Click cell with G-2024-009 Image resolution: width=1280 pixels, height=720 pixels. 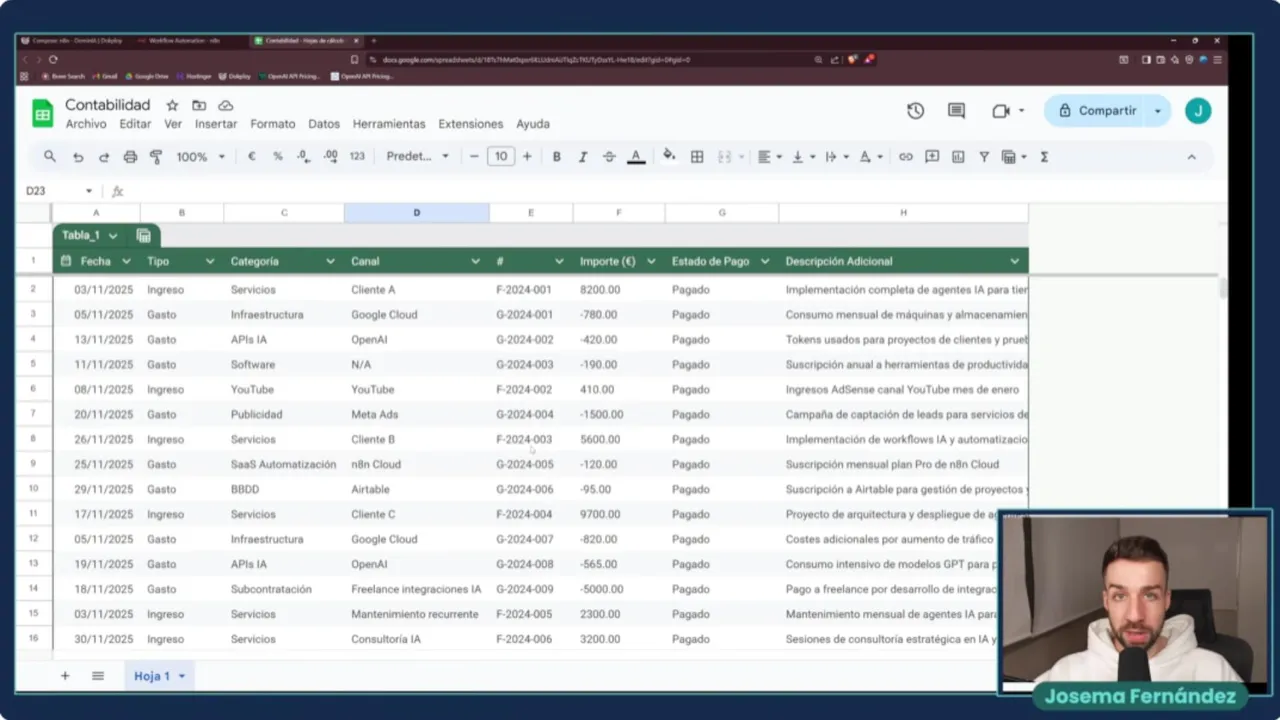531,589
